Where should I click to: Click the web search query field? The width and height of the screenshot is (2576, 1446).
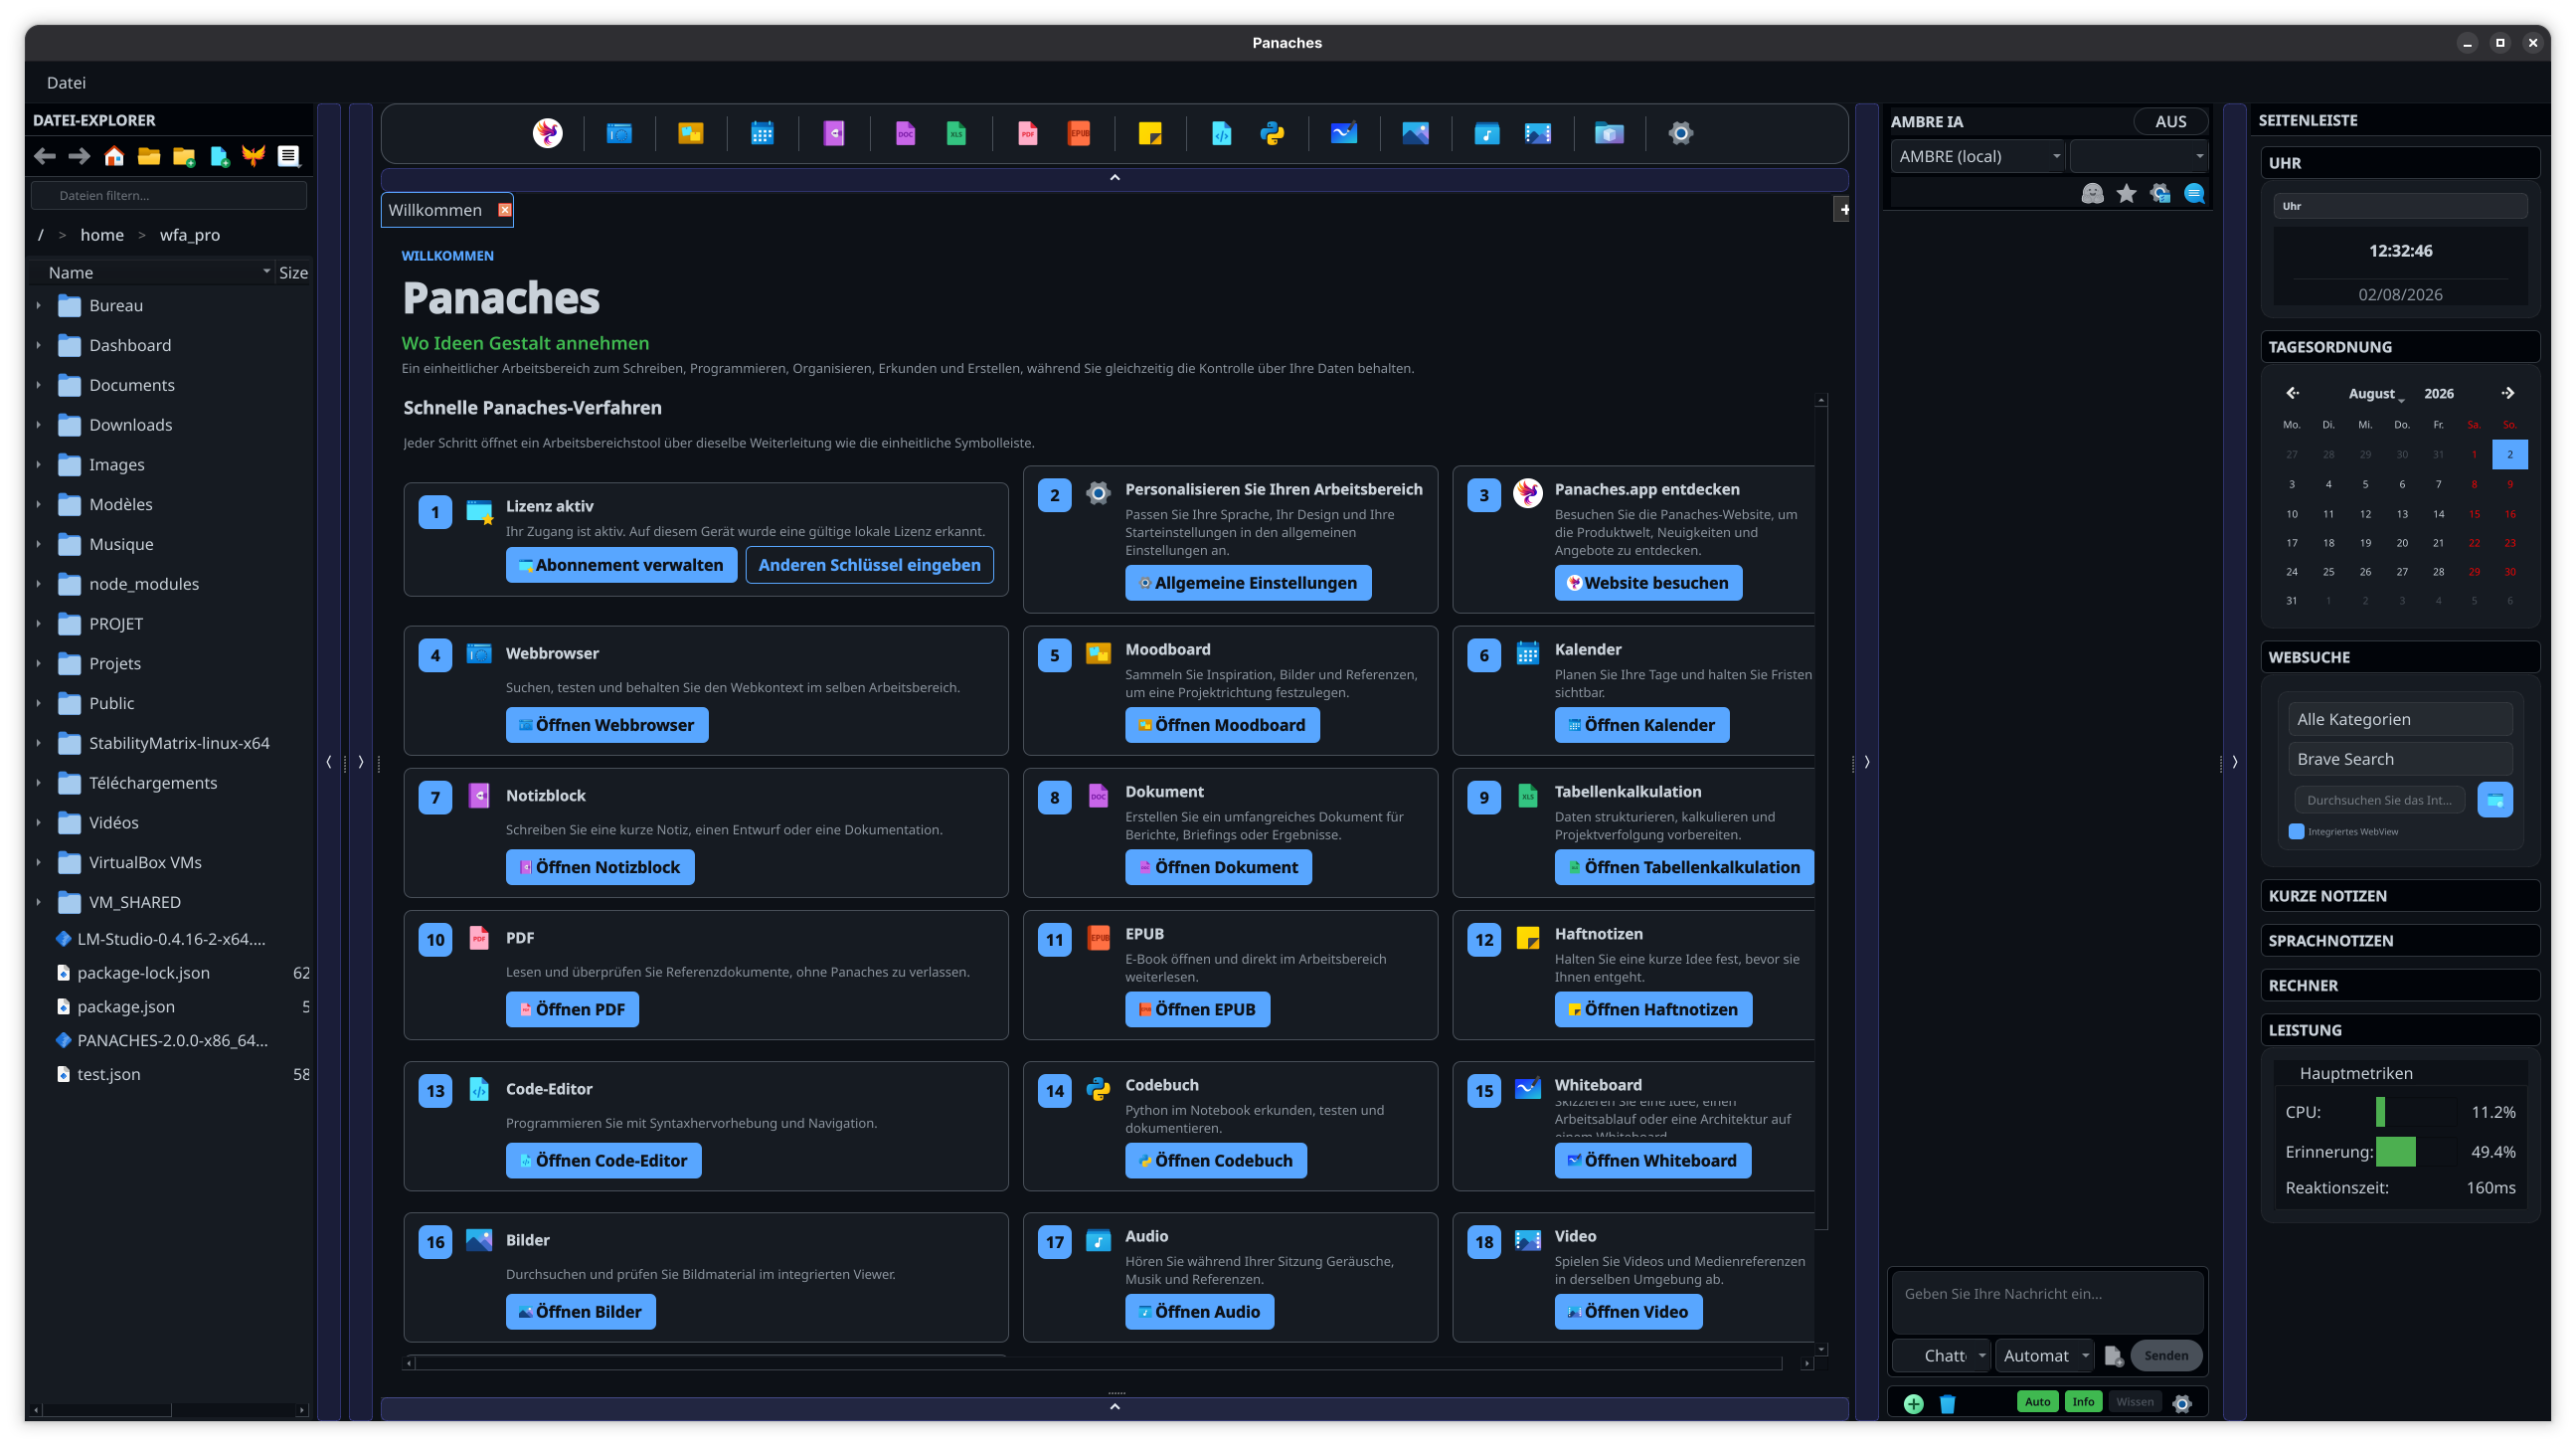(x=2380, y=800)
